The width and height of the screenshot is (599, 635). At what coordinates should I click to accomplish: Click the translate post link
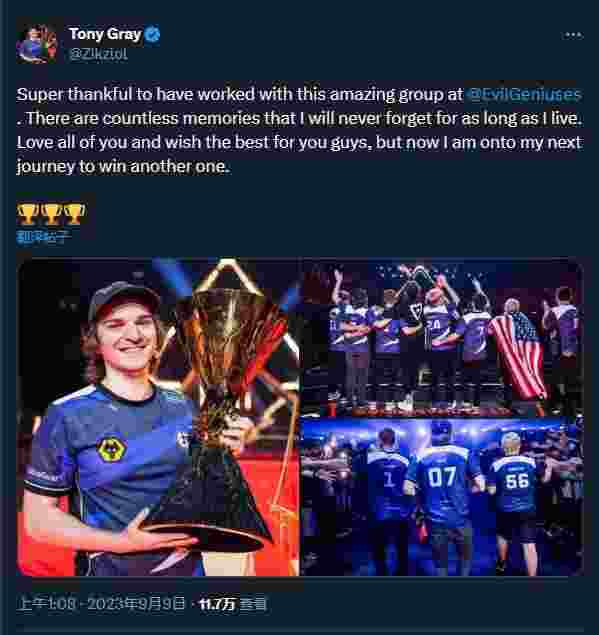tap(43, 237)
